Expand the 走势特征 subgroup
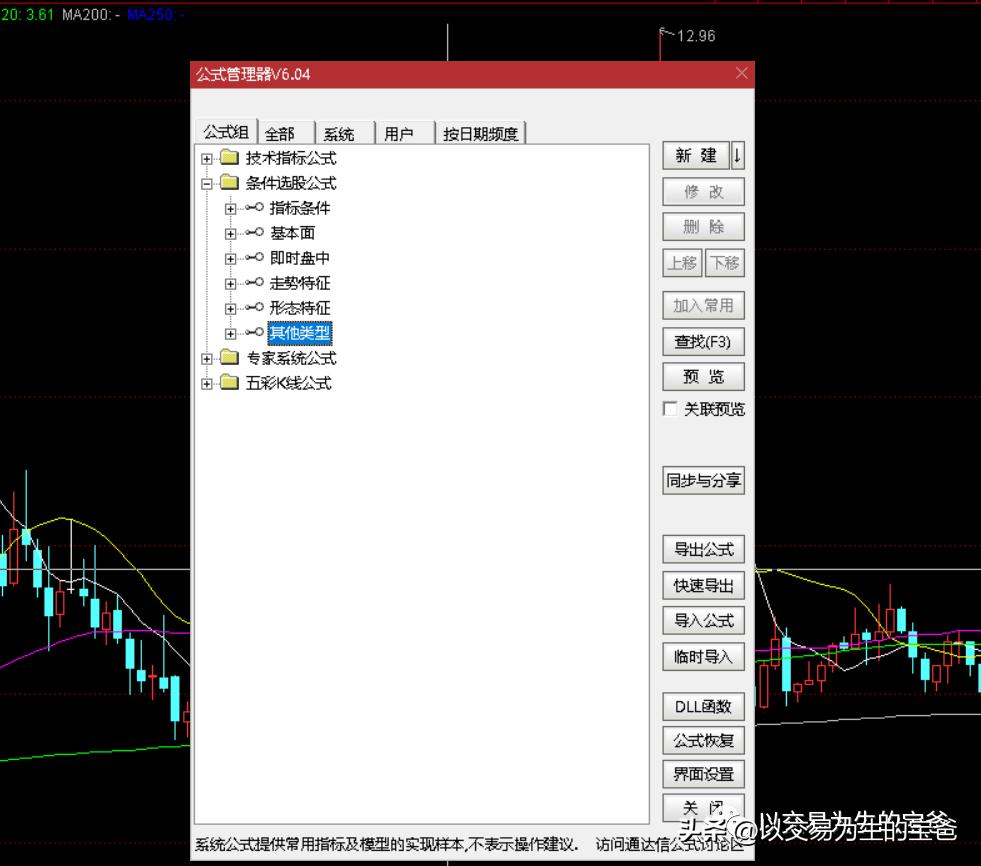Screen dimensions: 981x866 (x=230, y=284)
